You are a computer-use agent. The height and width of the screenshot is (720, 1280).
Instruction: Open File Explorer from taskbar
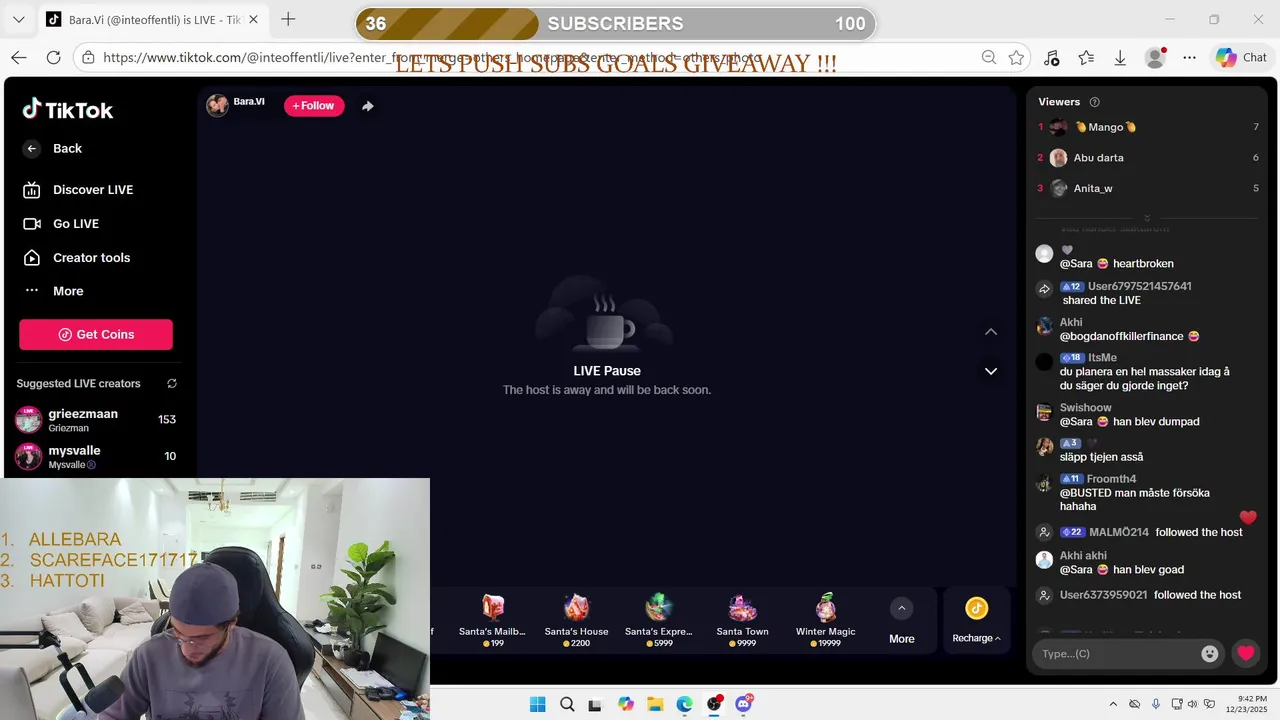(x=655, y=704)
